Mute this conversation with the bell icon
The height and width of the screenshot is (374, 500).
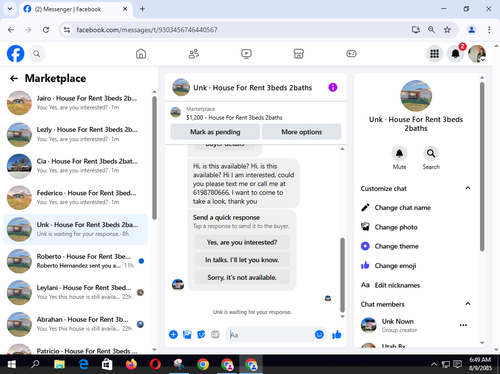click(x=399, y=153)
